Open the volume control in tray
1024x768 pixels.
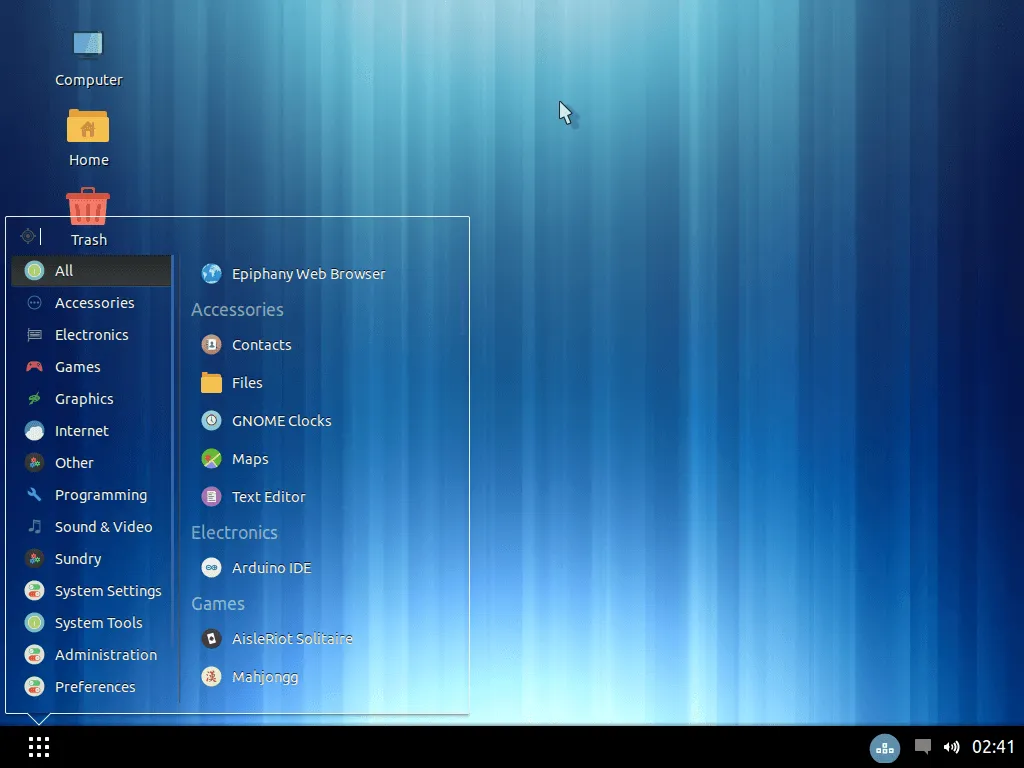coord(951,747)
